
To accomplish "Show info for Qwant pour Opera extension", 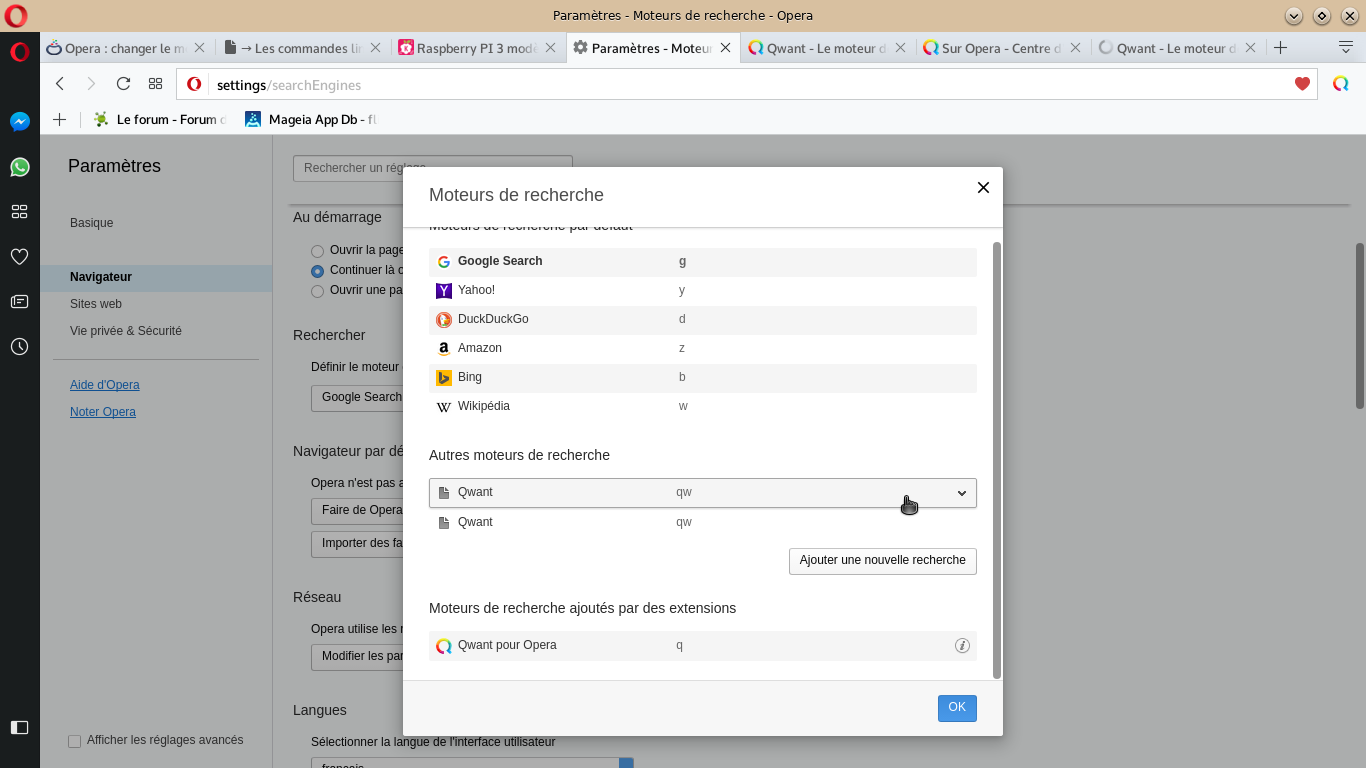I will click(x=962, y=645).
